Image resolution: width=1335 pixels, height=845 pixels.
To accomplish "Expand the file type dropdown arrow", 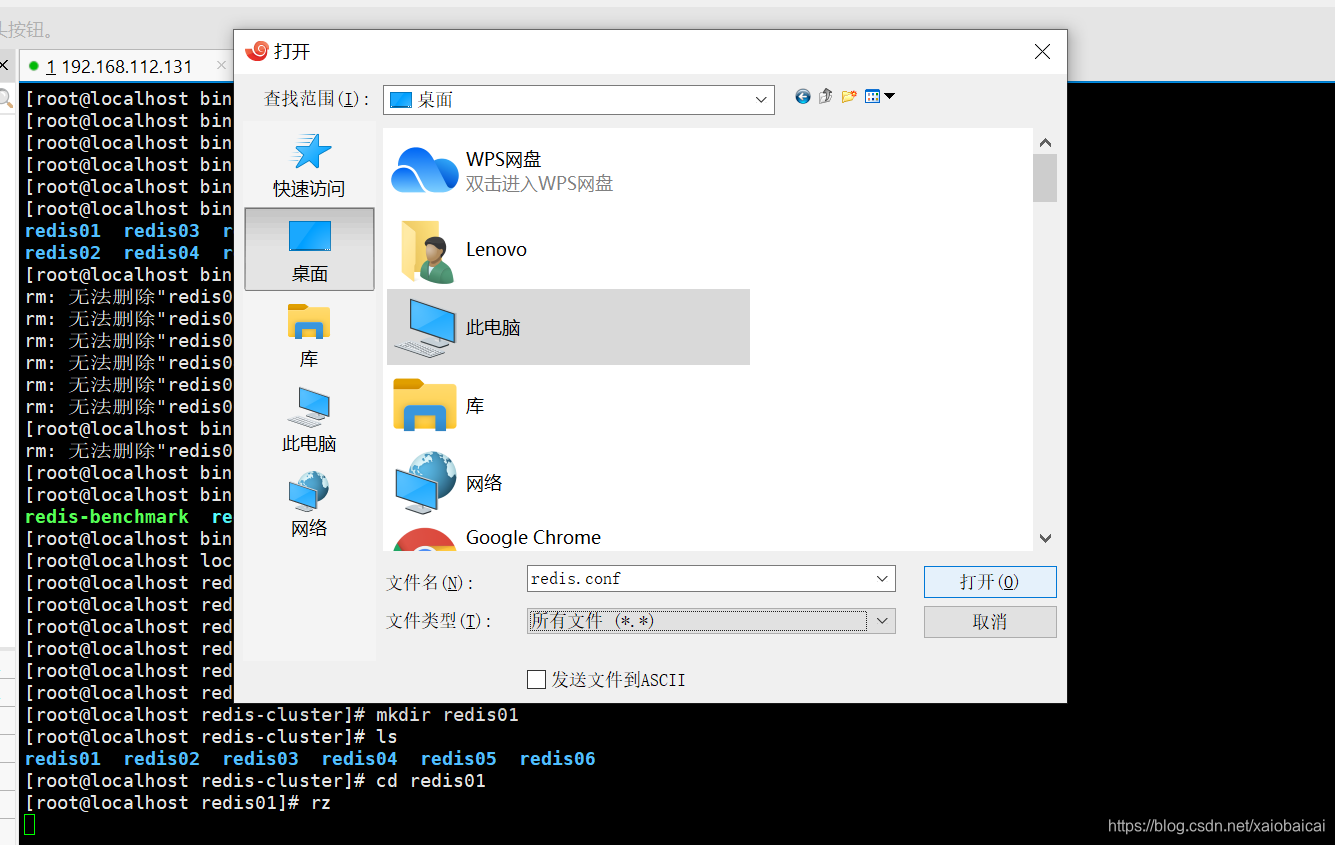I will (882, 621).
